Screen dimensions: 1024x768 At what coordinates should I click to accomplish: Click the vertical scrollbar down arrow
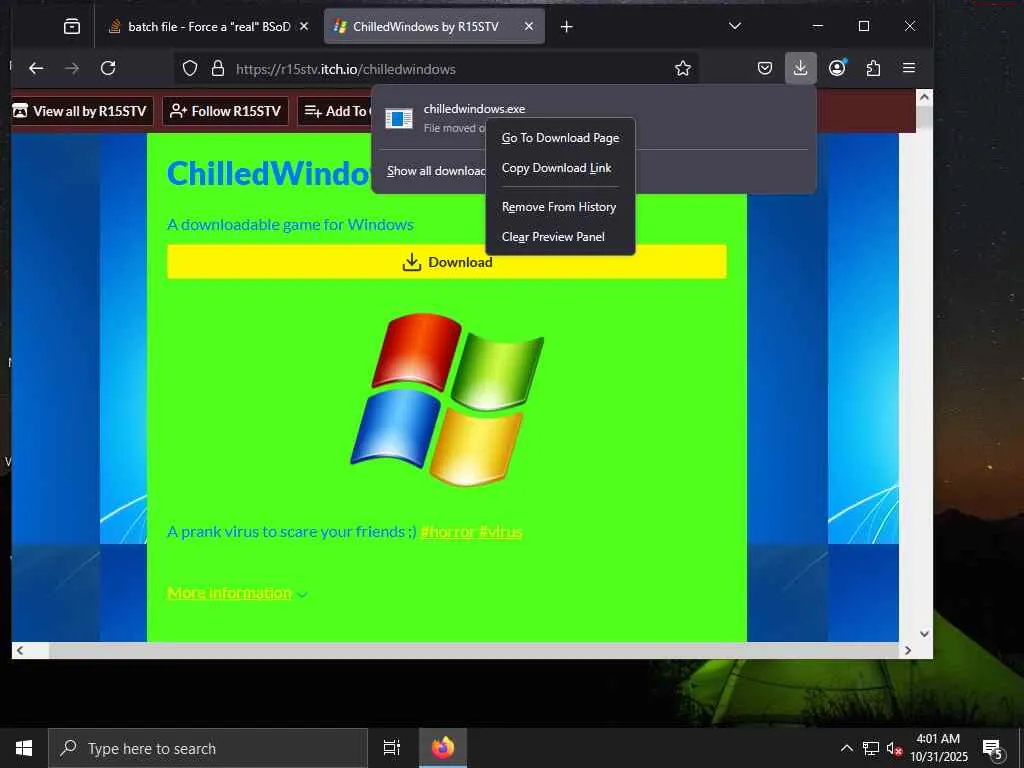point(924,633)
